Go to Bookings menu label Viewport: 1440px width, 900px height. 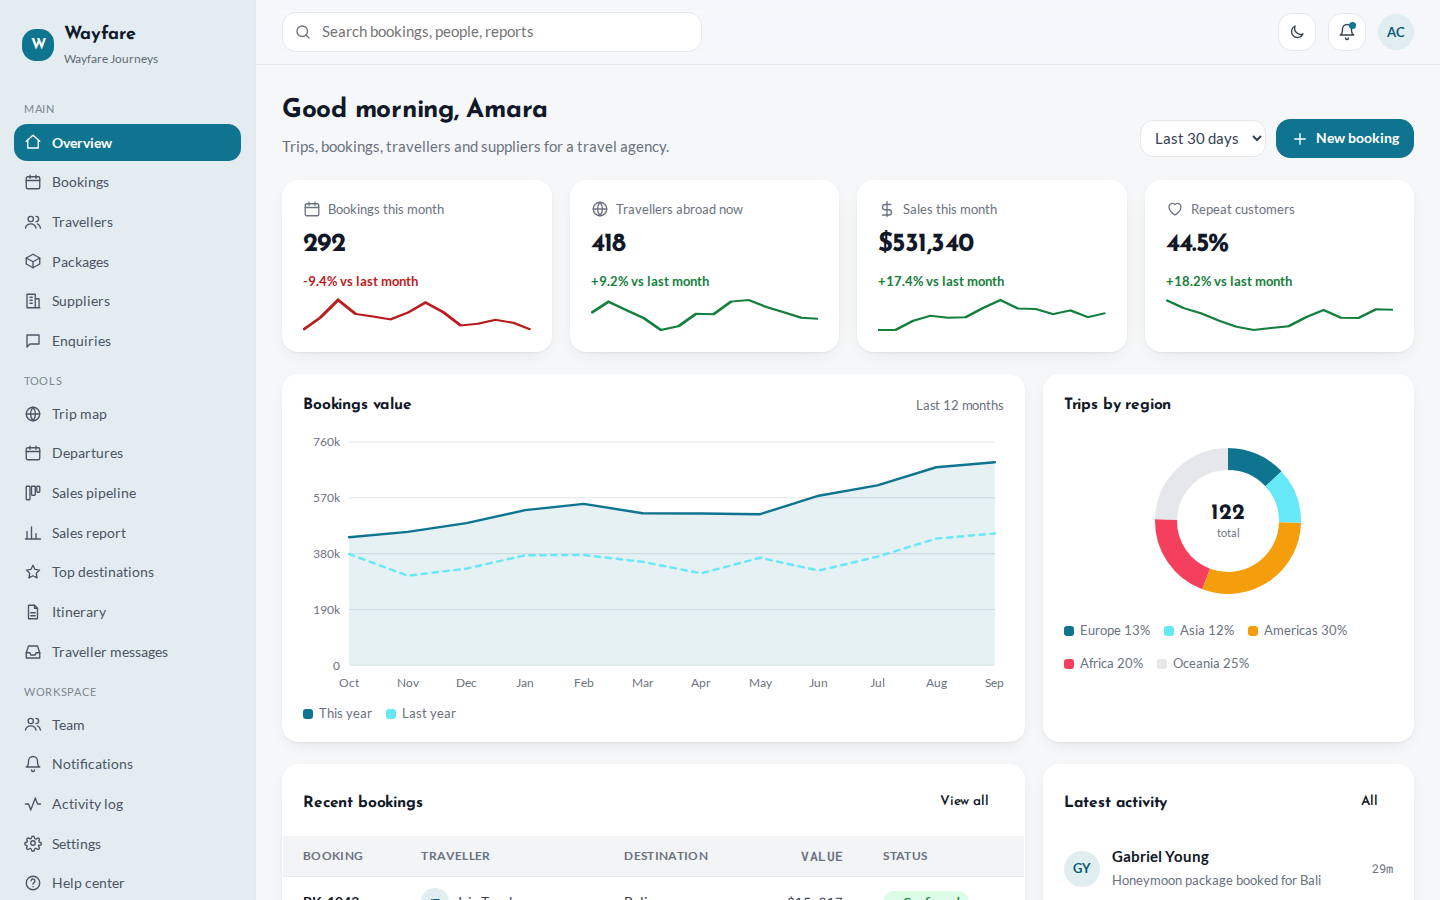click(x=80, y=182)
